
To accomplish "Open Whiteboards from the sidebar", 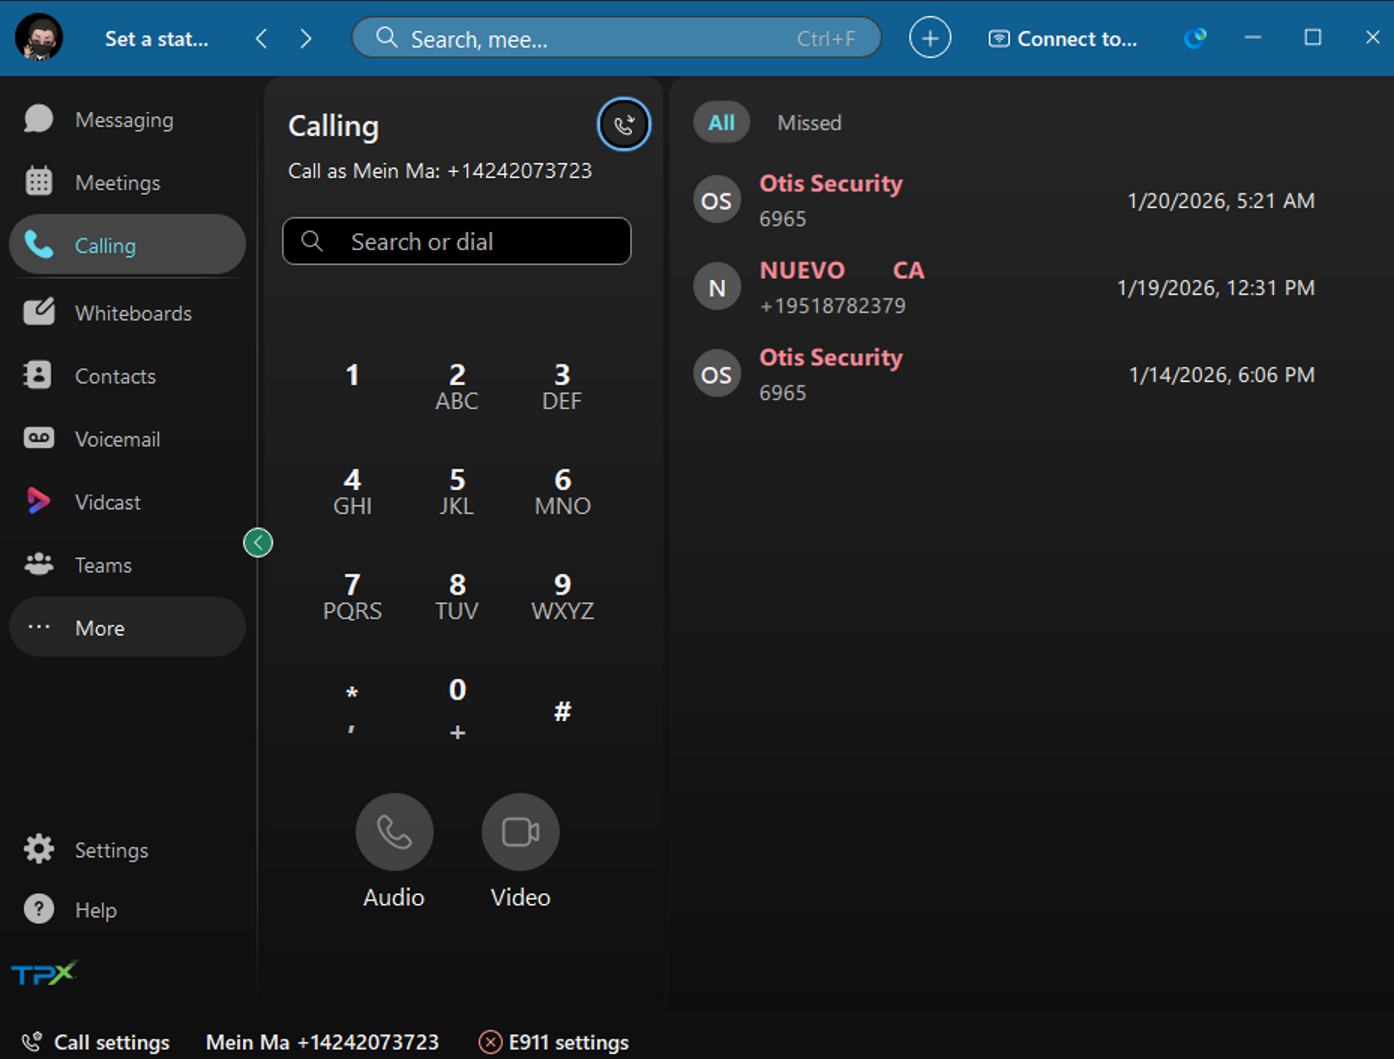I will point(127,313).
